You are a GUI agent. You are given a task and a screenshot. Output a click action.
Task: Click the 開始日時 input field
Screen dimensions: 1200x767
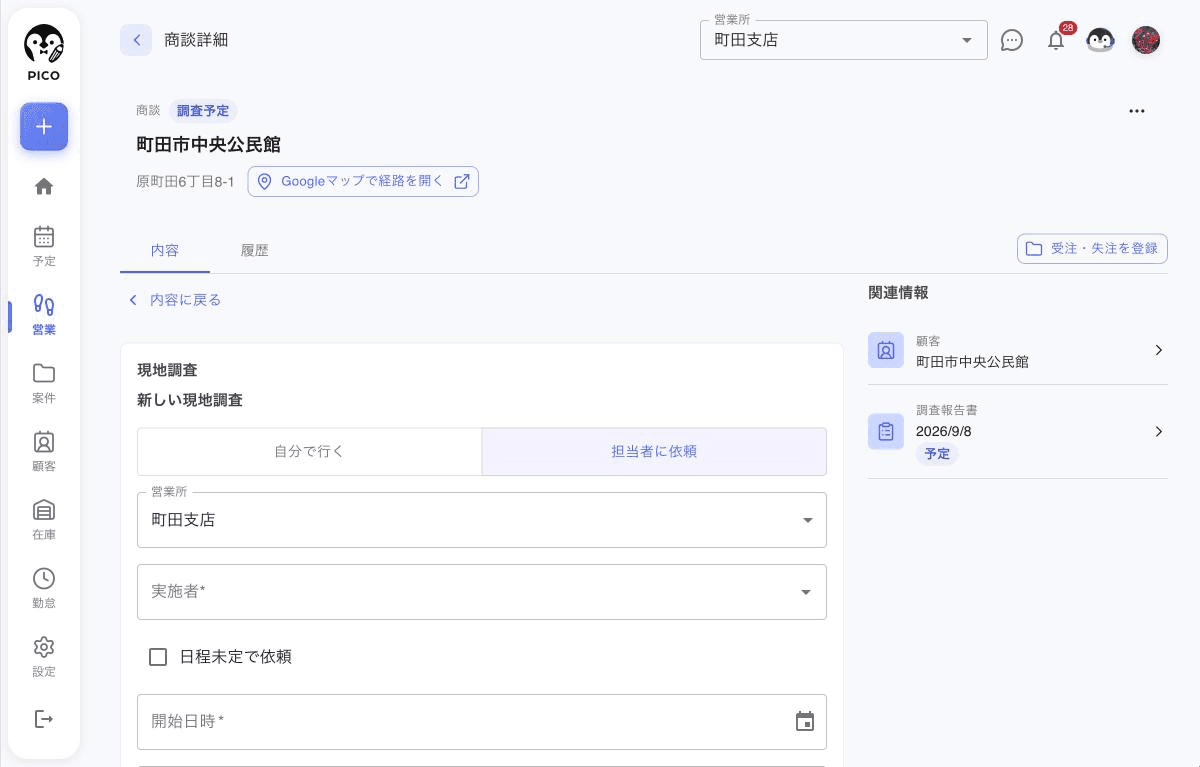(482, 722)
